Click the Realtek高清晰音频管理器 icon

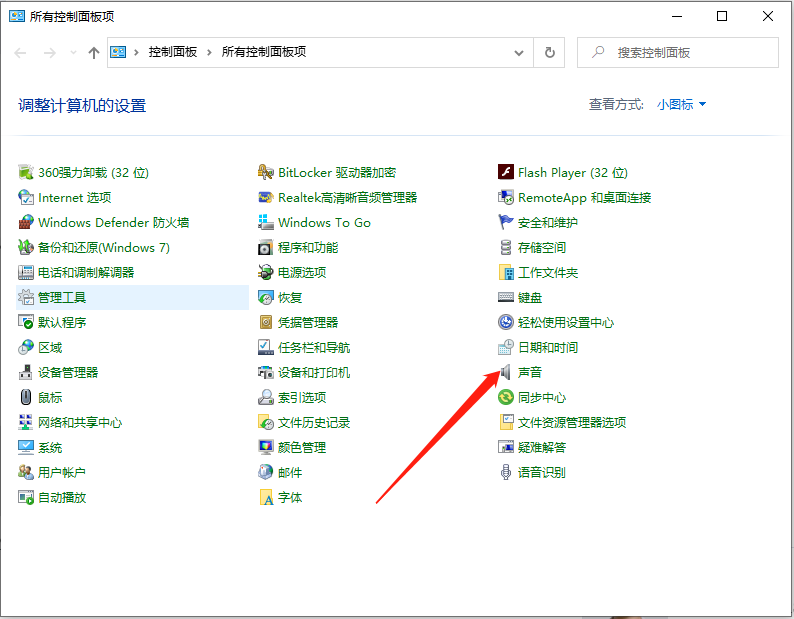266,197
